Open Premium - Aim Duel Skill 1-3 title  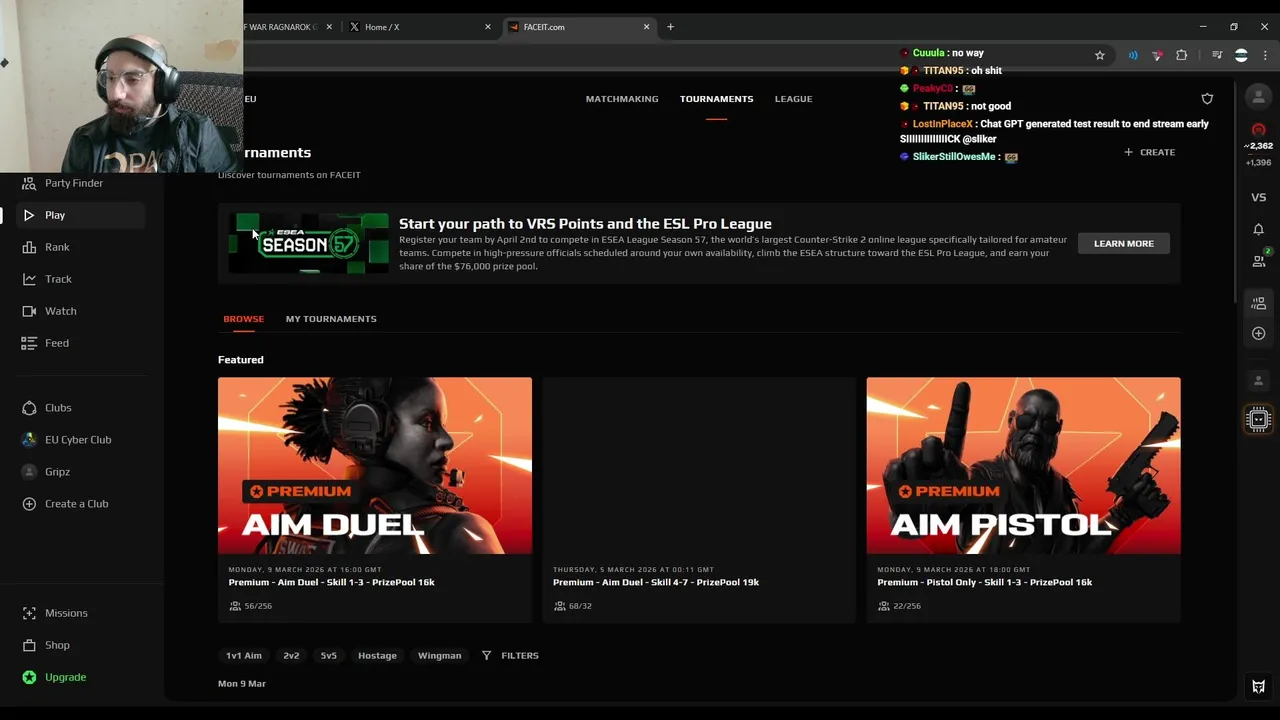[x=331, y=582]
